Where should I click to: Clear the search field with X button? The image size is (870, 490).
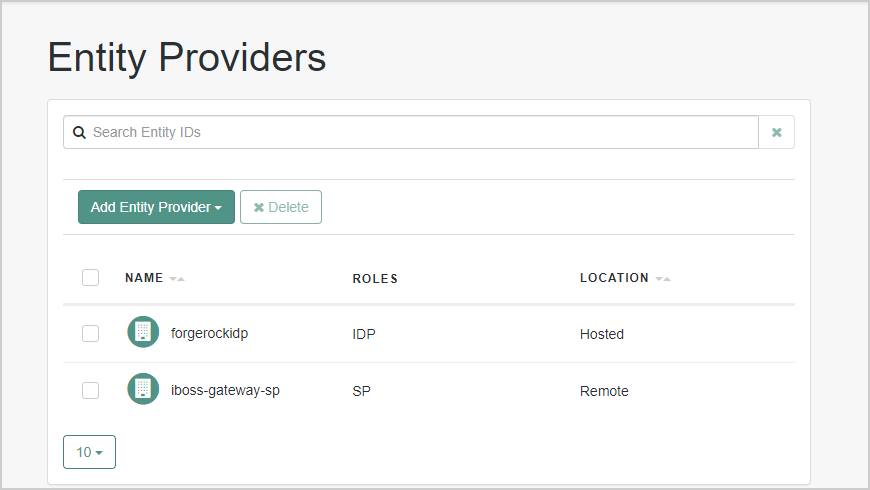pyautogui.click(x=776, y=132)
